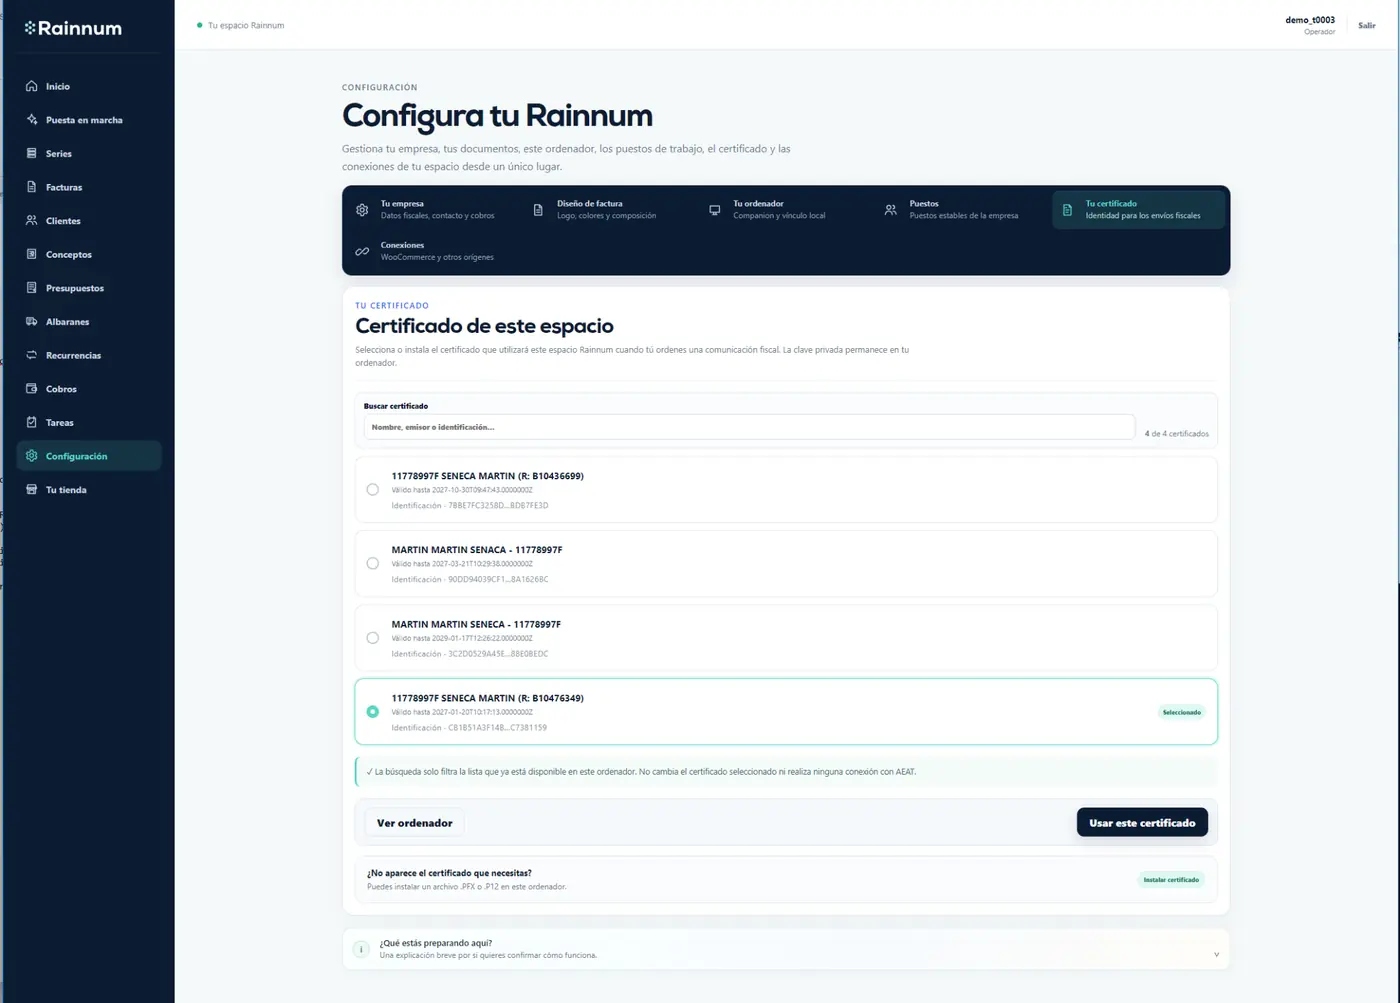Focus the Buscar certificado search field

coord(749,427)
